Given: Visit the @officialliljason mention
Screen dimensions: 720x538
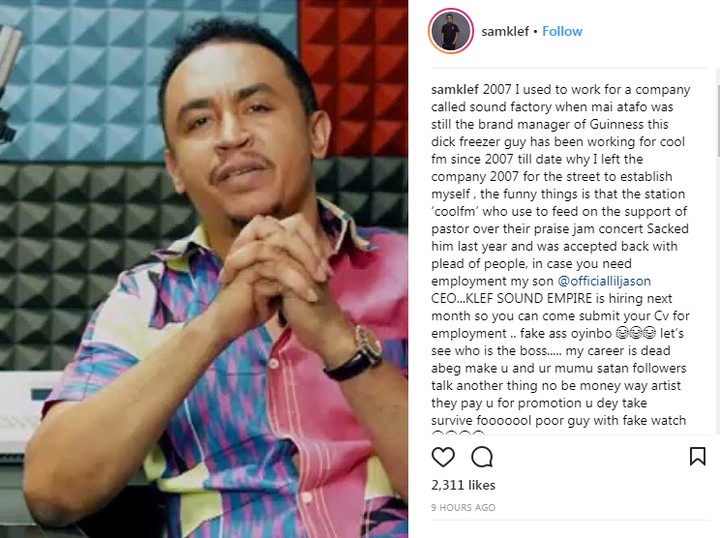Looking at the screenshot, I should click(x=604, y=281).
